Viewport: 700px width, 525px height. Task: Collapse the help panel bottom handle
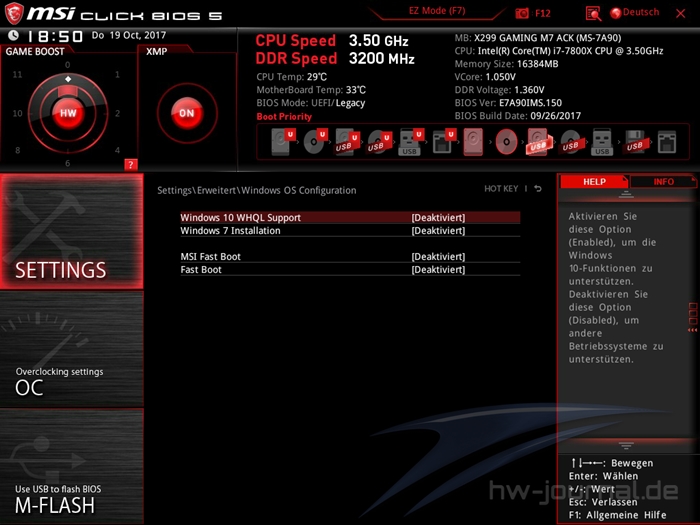pyautogui.click(x=626, y=445)
